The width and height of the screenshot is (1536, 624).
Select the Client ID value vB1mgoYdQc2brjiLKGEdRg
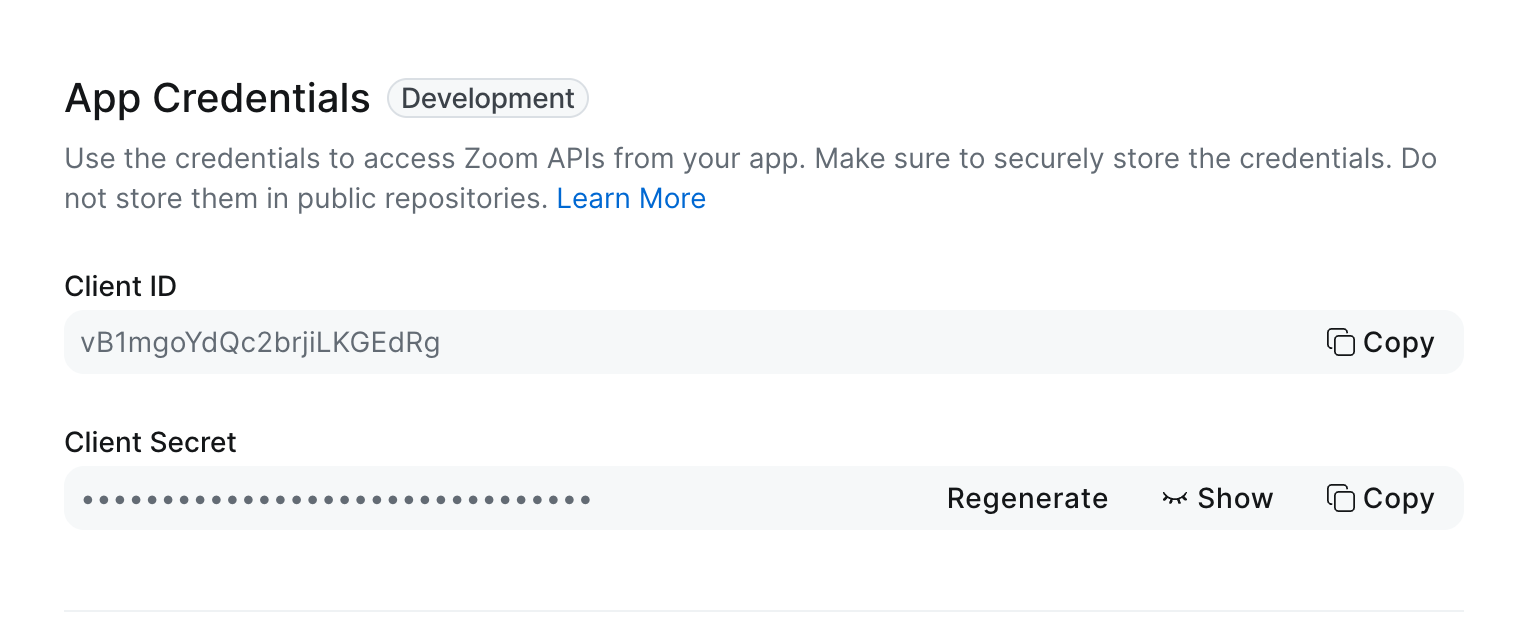click(x=260, y=343)
